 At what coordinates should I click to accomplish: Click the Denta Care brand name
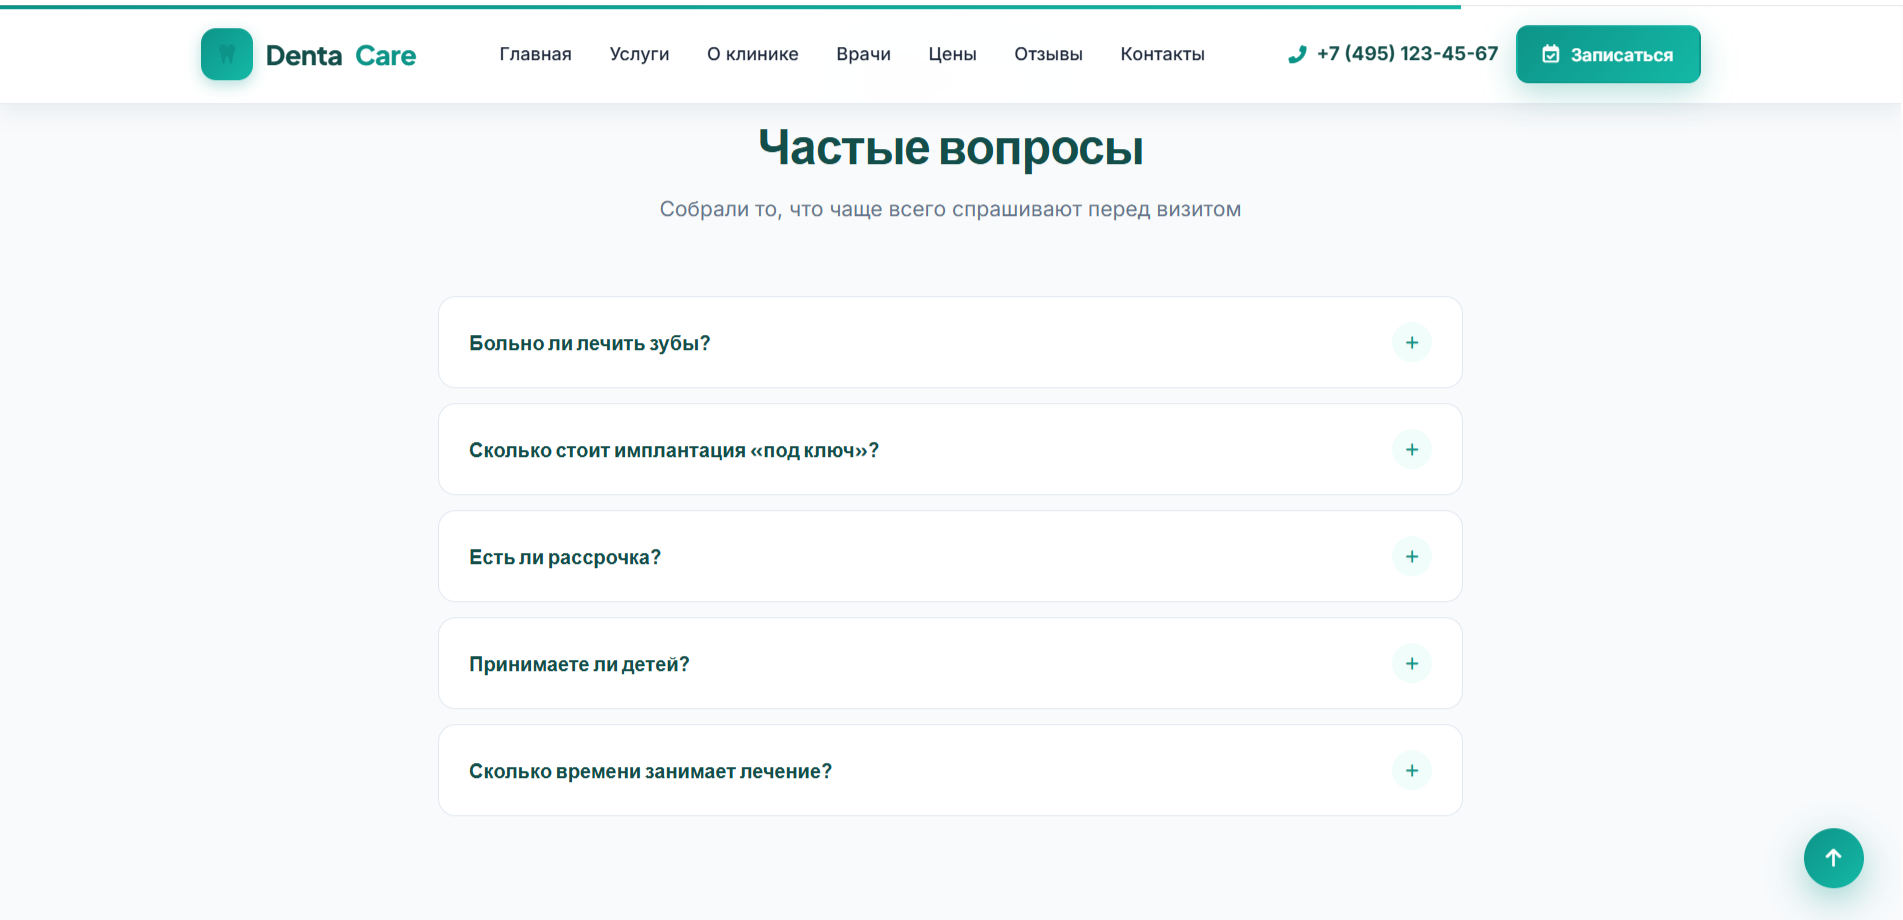[341, 55]
